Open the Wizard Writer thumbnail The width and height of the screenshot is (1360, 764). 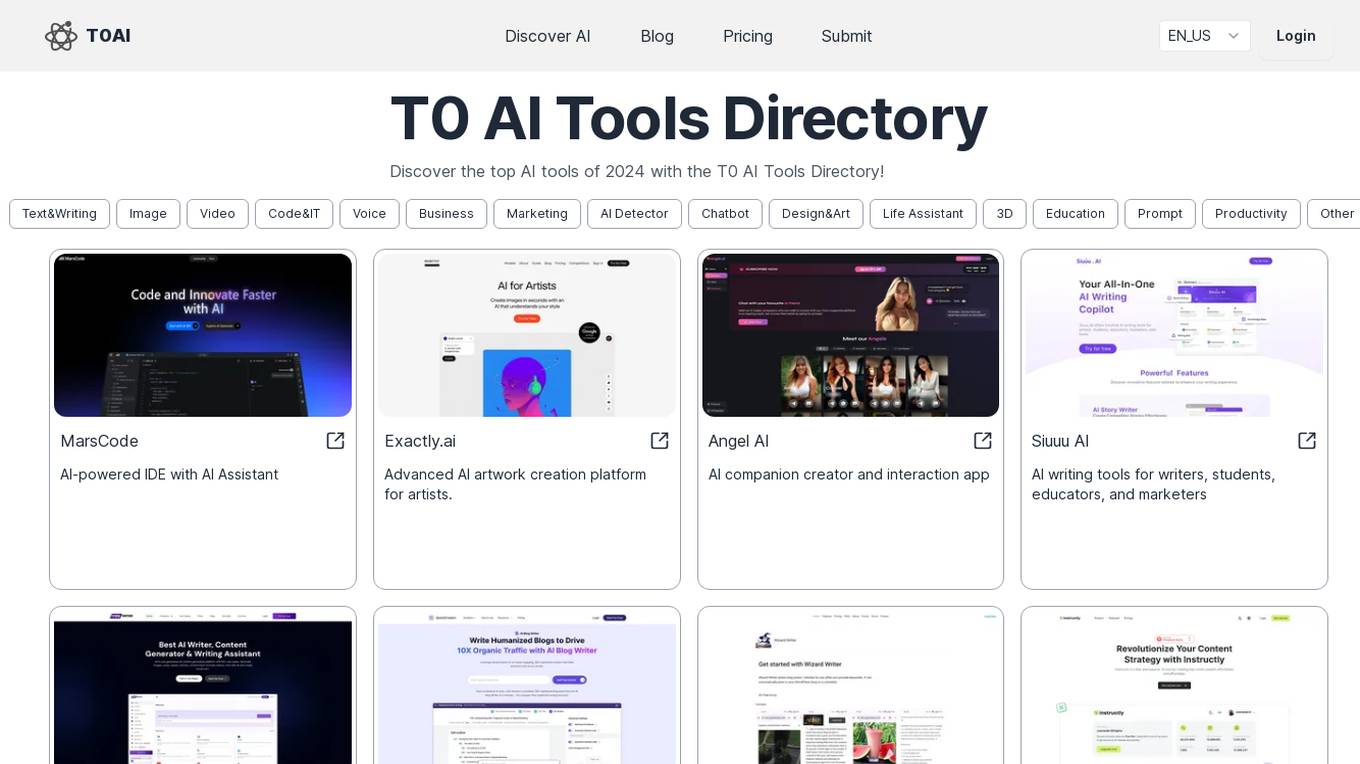pos(851,687)
